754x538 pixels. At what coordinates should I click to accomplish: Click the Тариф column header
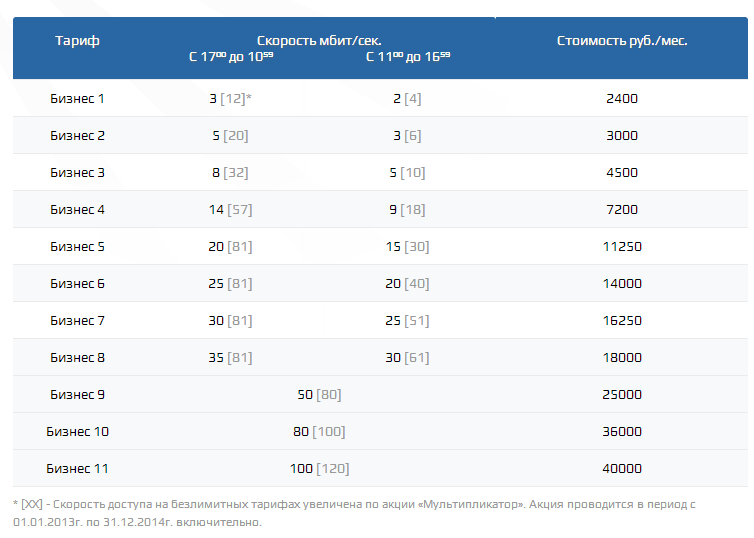77,41
